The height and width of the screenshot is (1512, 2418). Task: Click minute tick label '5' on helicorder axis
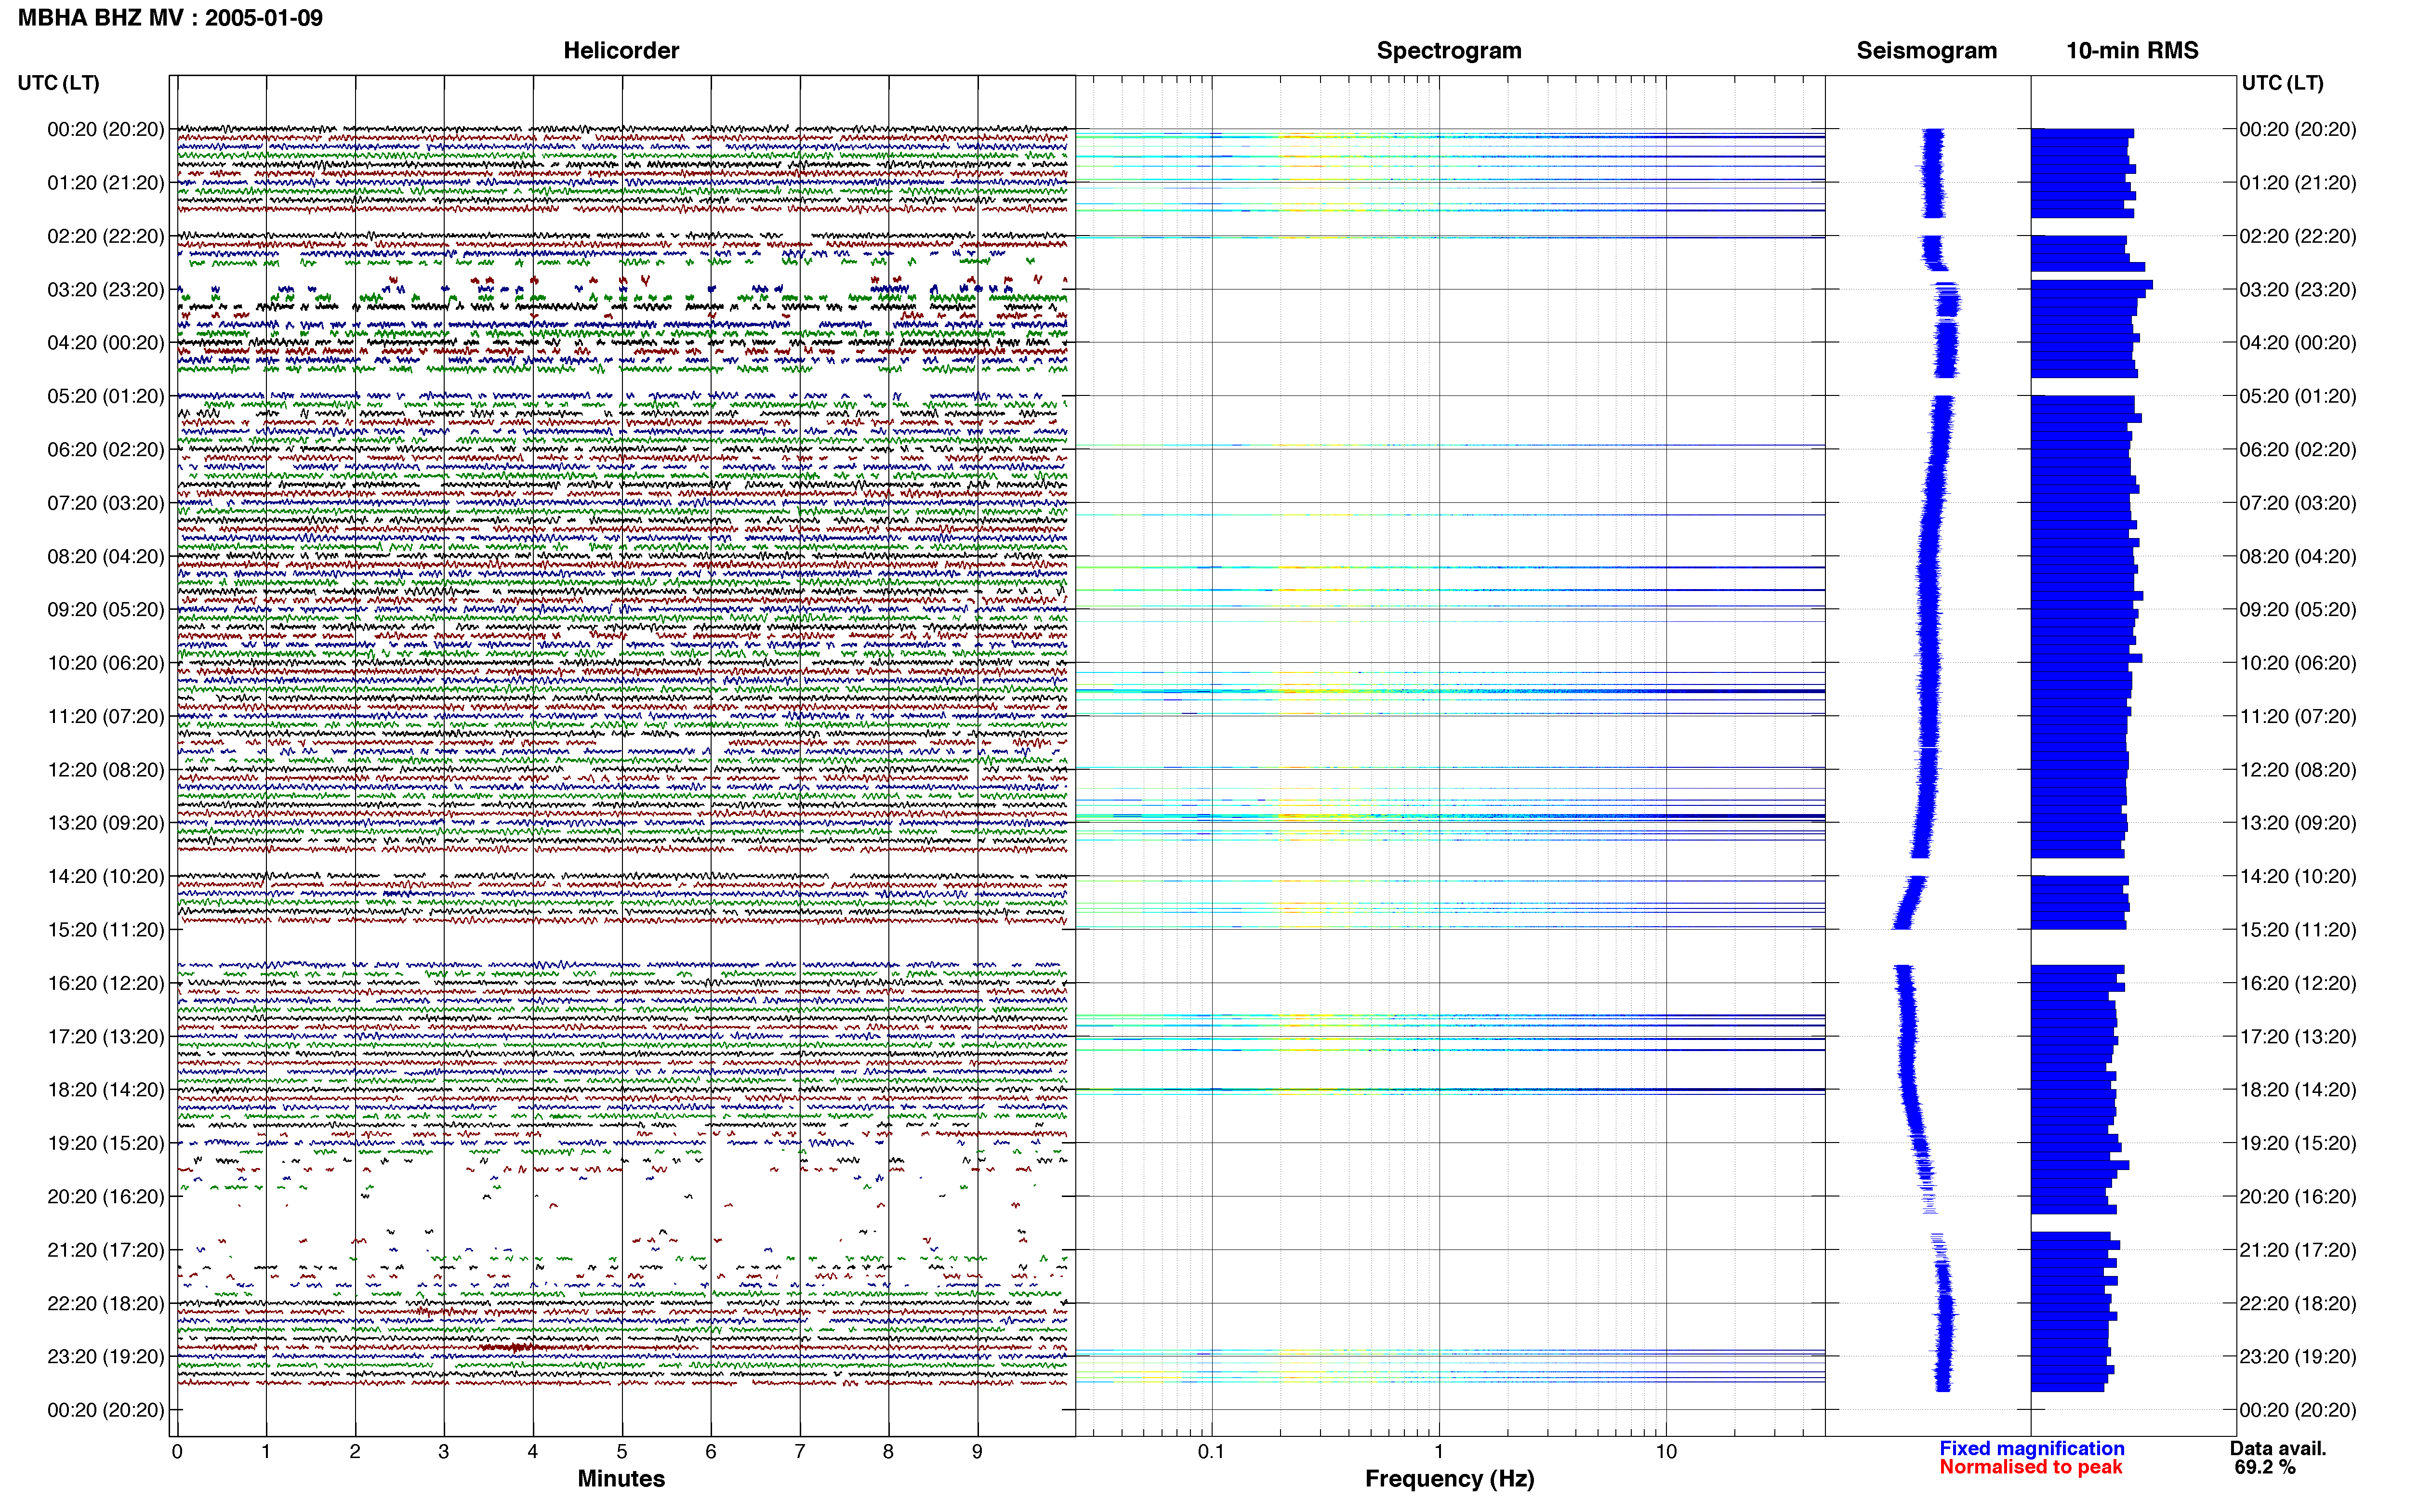pos(622,1451)
